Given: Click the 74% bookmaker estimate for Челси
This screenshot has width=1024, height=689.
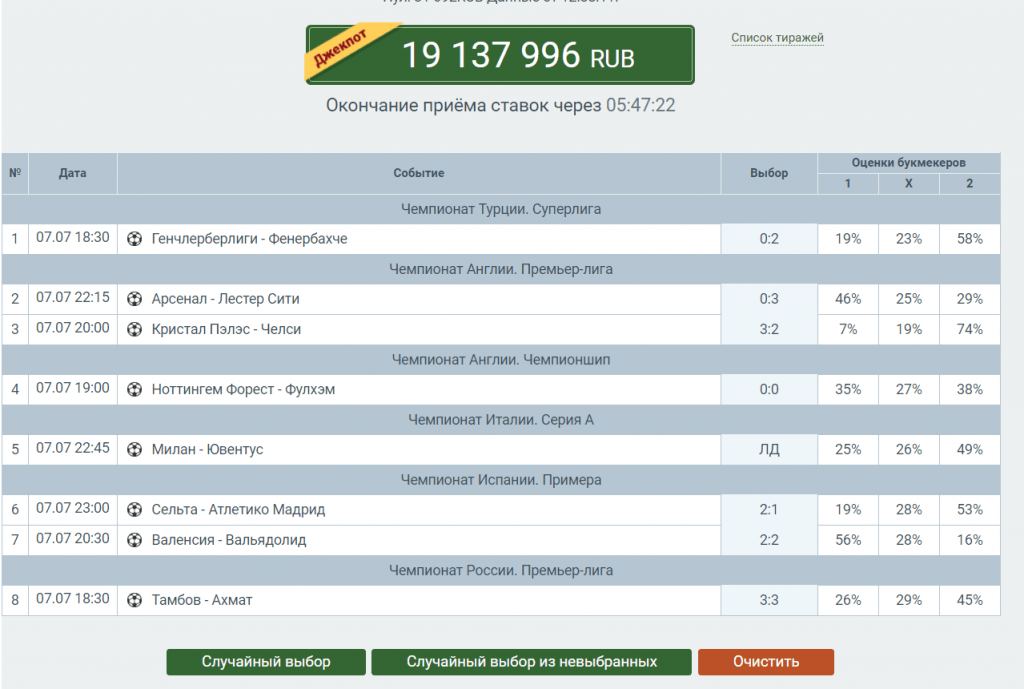Looking at the screenshot, I should coord(970,329).
